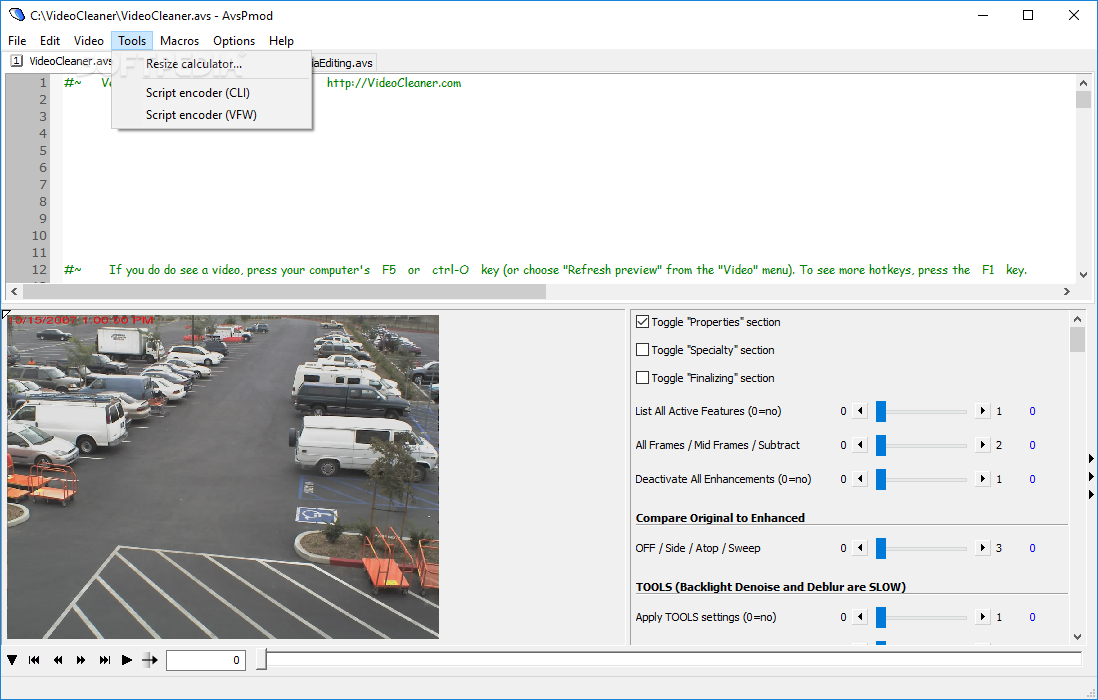Click the slider panel vertical scrollbar thumb
The height and width of the screenshot is (700, 1098).
coord(1077,340)
